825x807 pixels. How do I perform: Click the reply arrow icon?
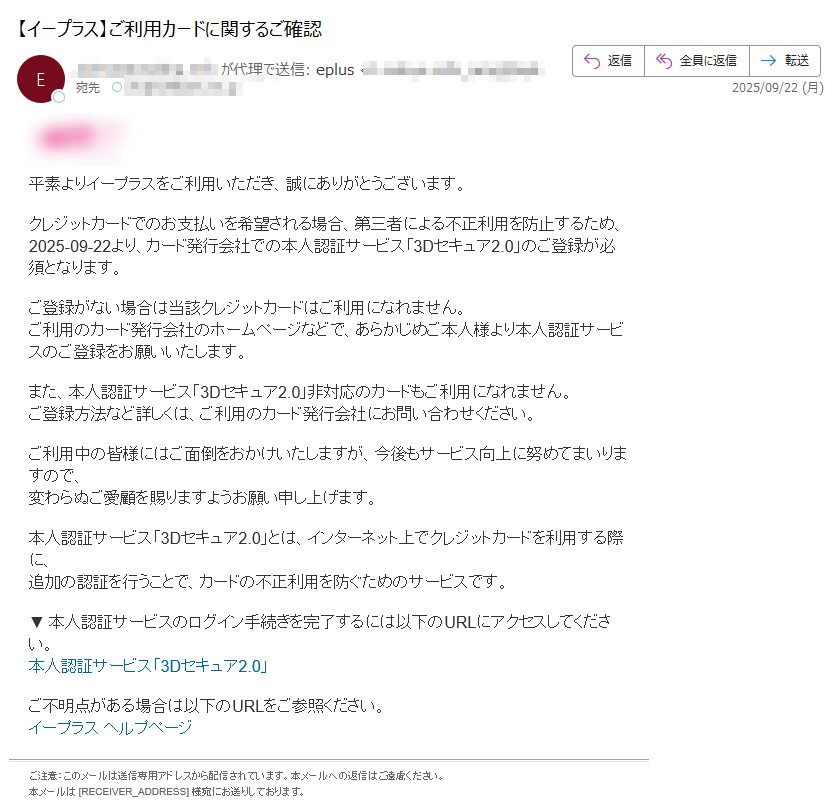[x=592, y=61]
